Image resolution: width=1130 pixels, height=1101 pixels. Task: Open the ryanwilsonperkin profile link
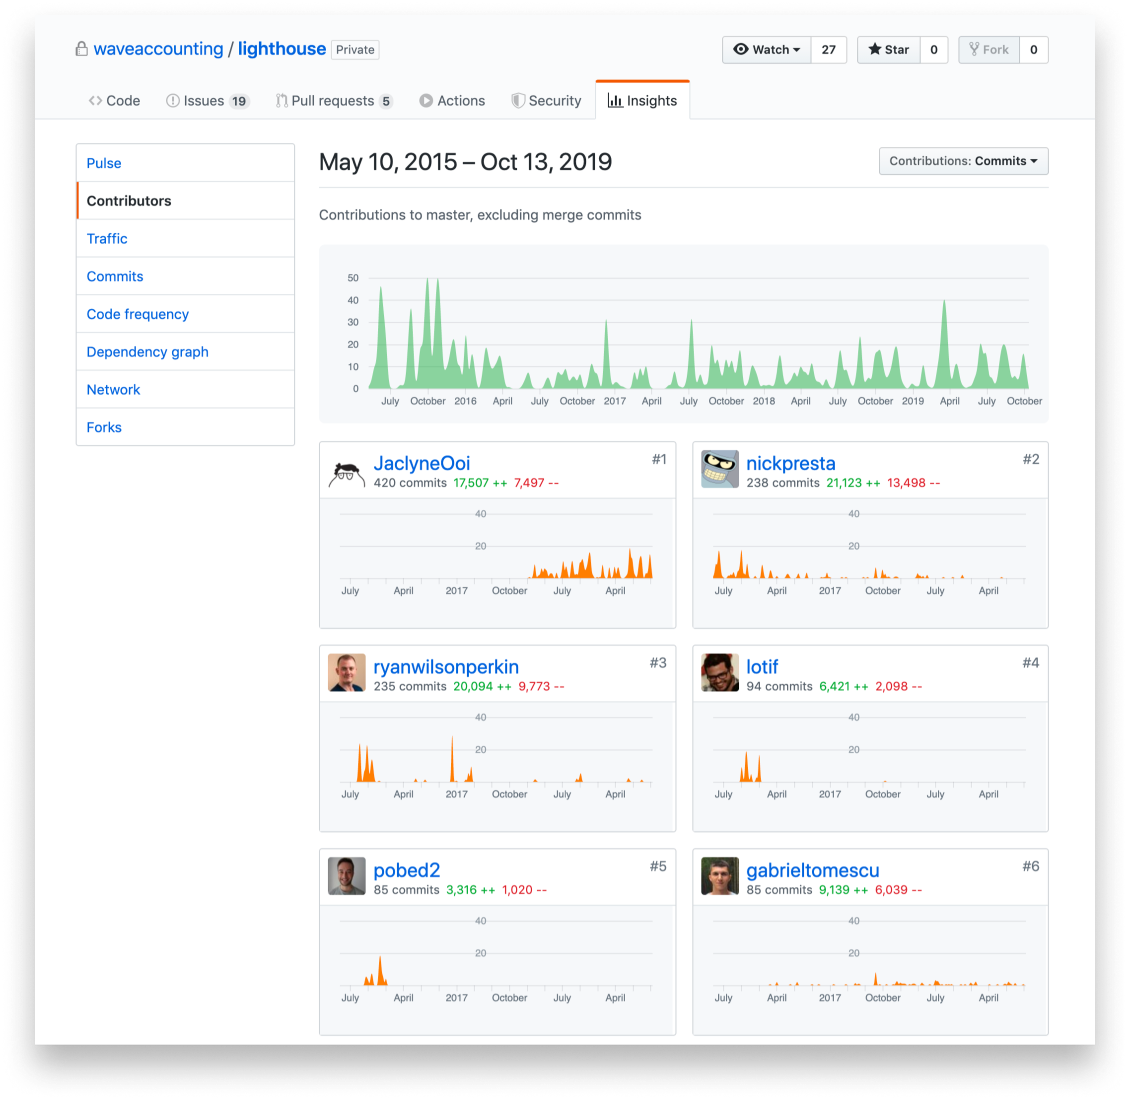[446, 667]
